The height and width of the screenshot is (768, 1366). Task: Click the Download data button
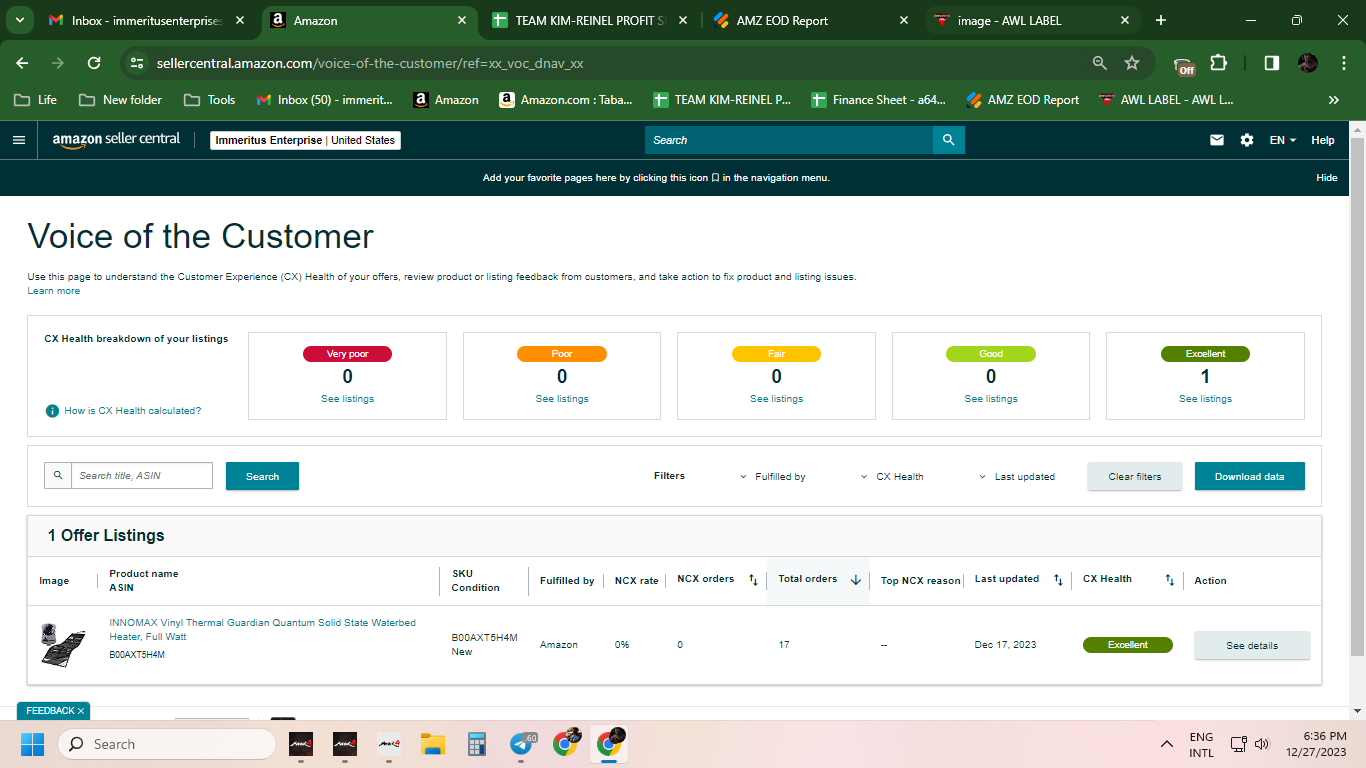pyautogui.click(x=1249, y=476)
